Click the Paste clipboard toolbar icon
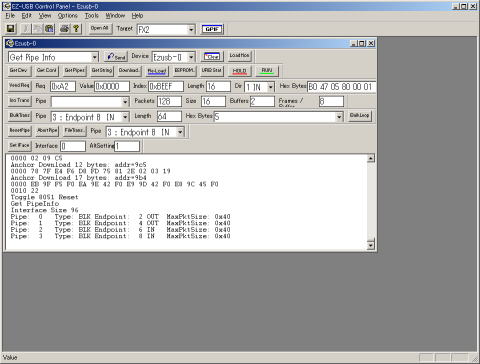Screen dimensions: 480x364 pos(49,29)
